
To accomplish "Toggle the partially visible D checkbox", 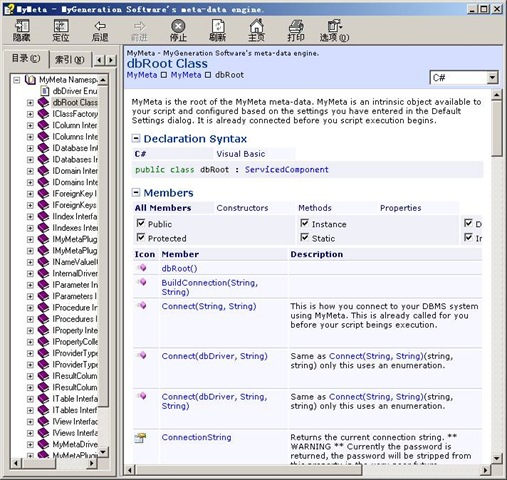I will [468, 223].
